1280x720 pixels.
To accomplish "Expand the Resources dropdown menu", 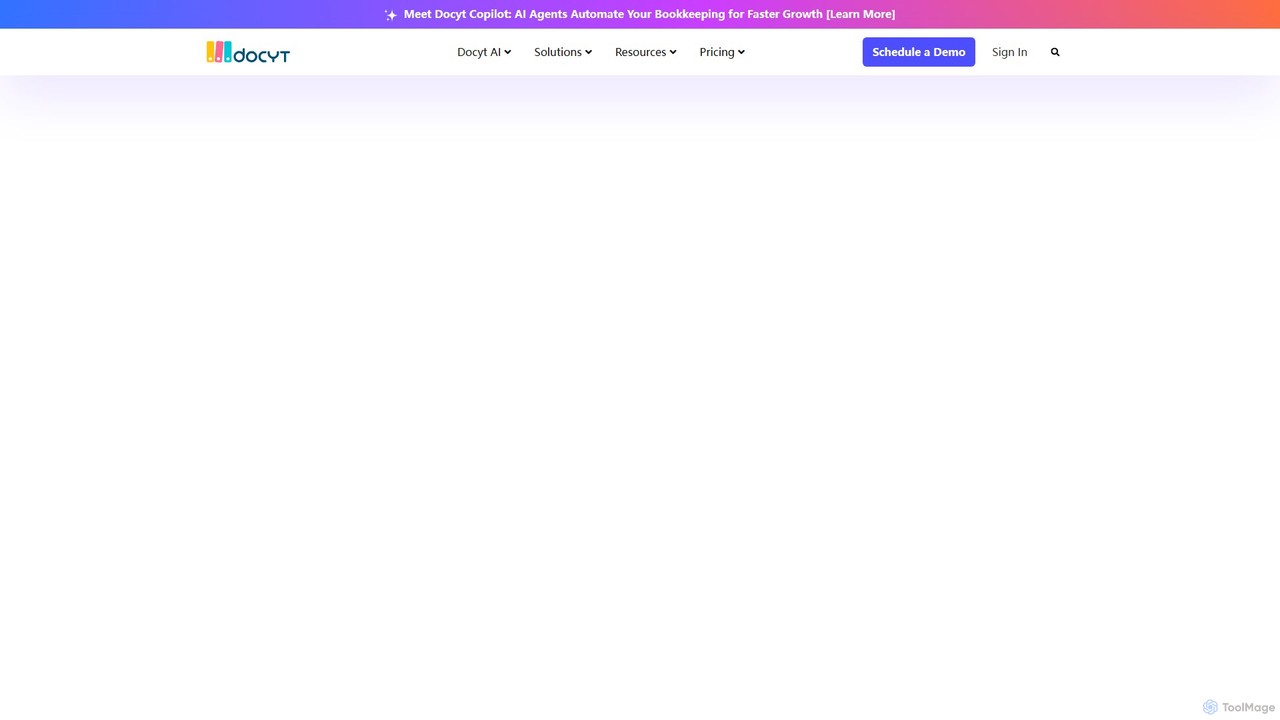I will coord(646,52).
